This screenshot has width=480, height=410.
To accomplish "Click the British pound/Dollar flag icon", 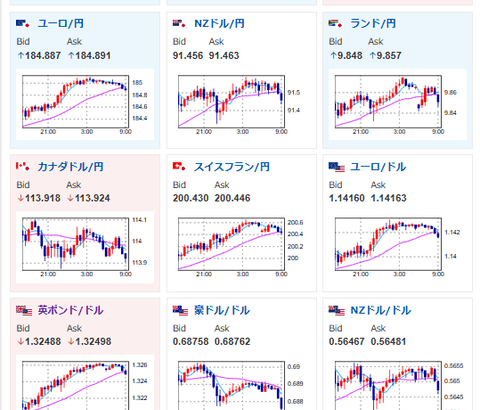I will pyautogui.click(x=24, y=310).
